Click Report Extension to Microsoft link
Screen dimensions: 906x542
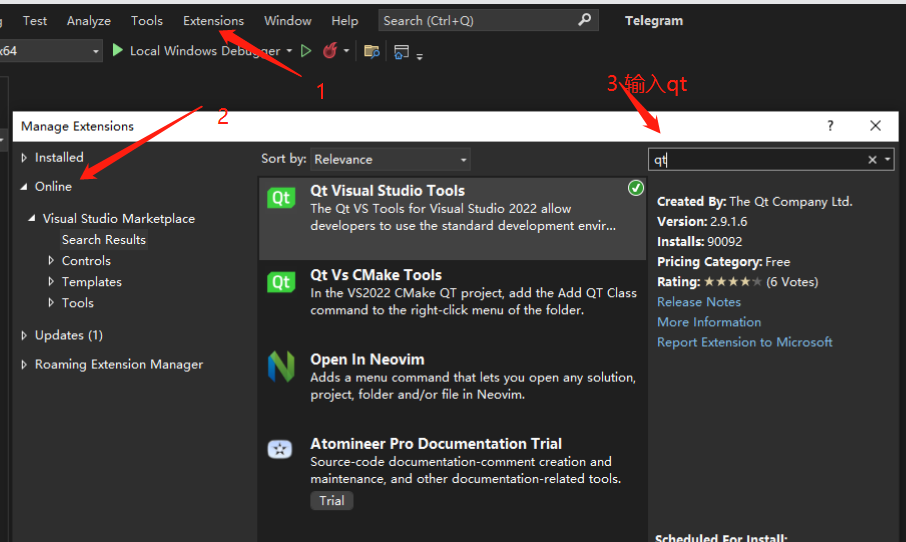745,342
